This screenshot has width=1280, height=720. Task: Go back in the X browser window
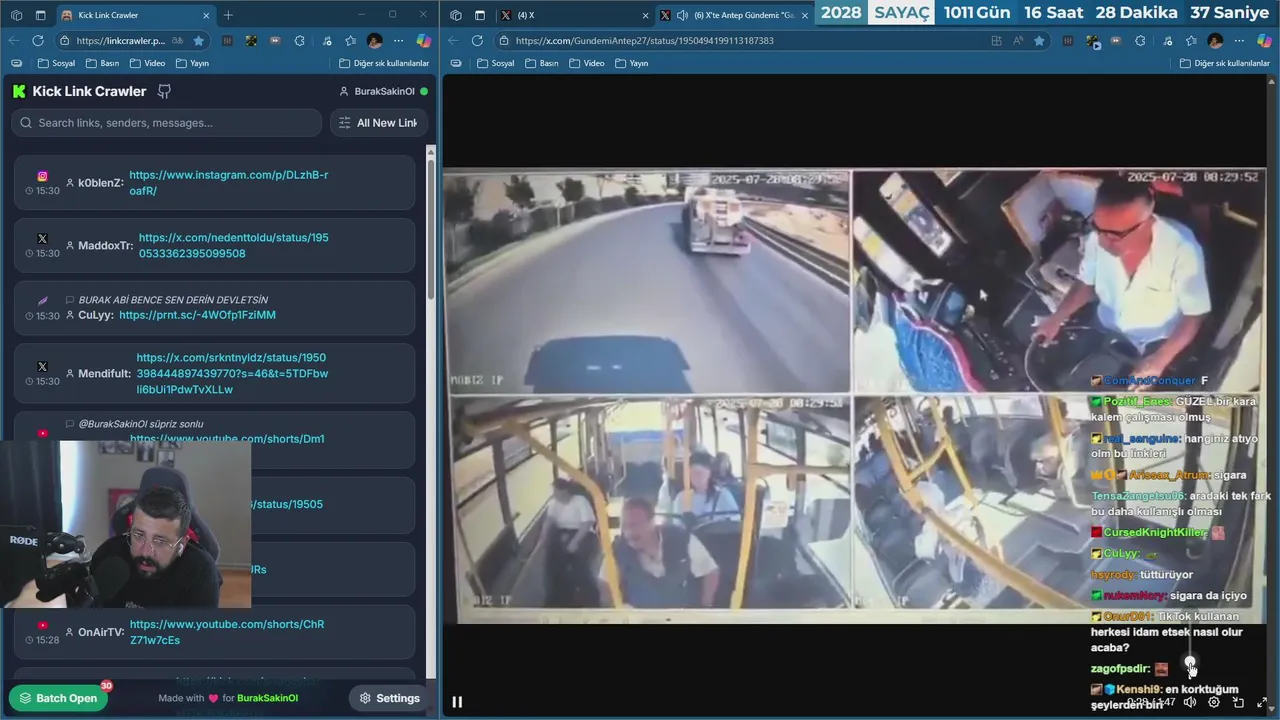coord(453,40)
